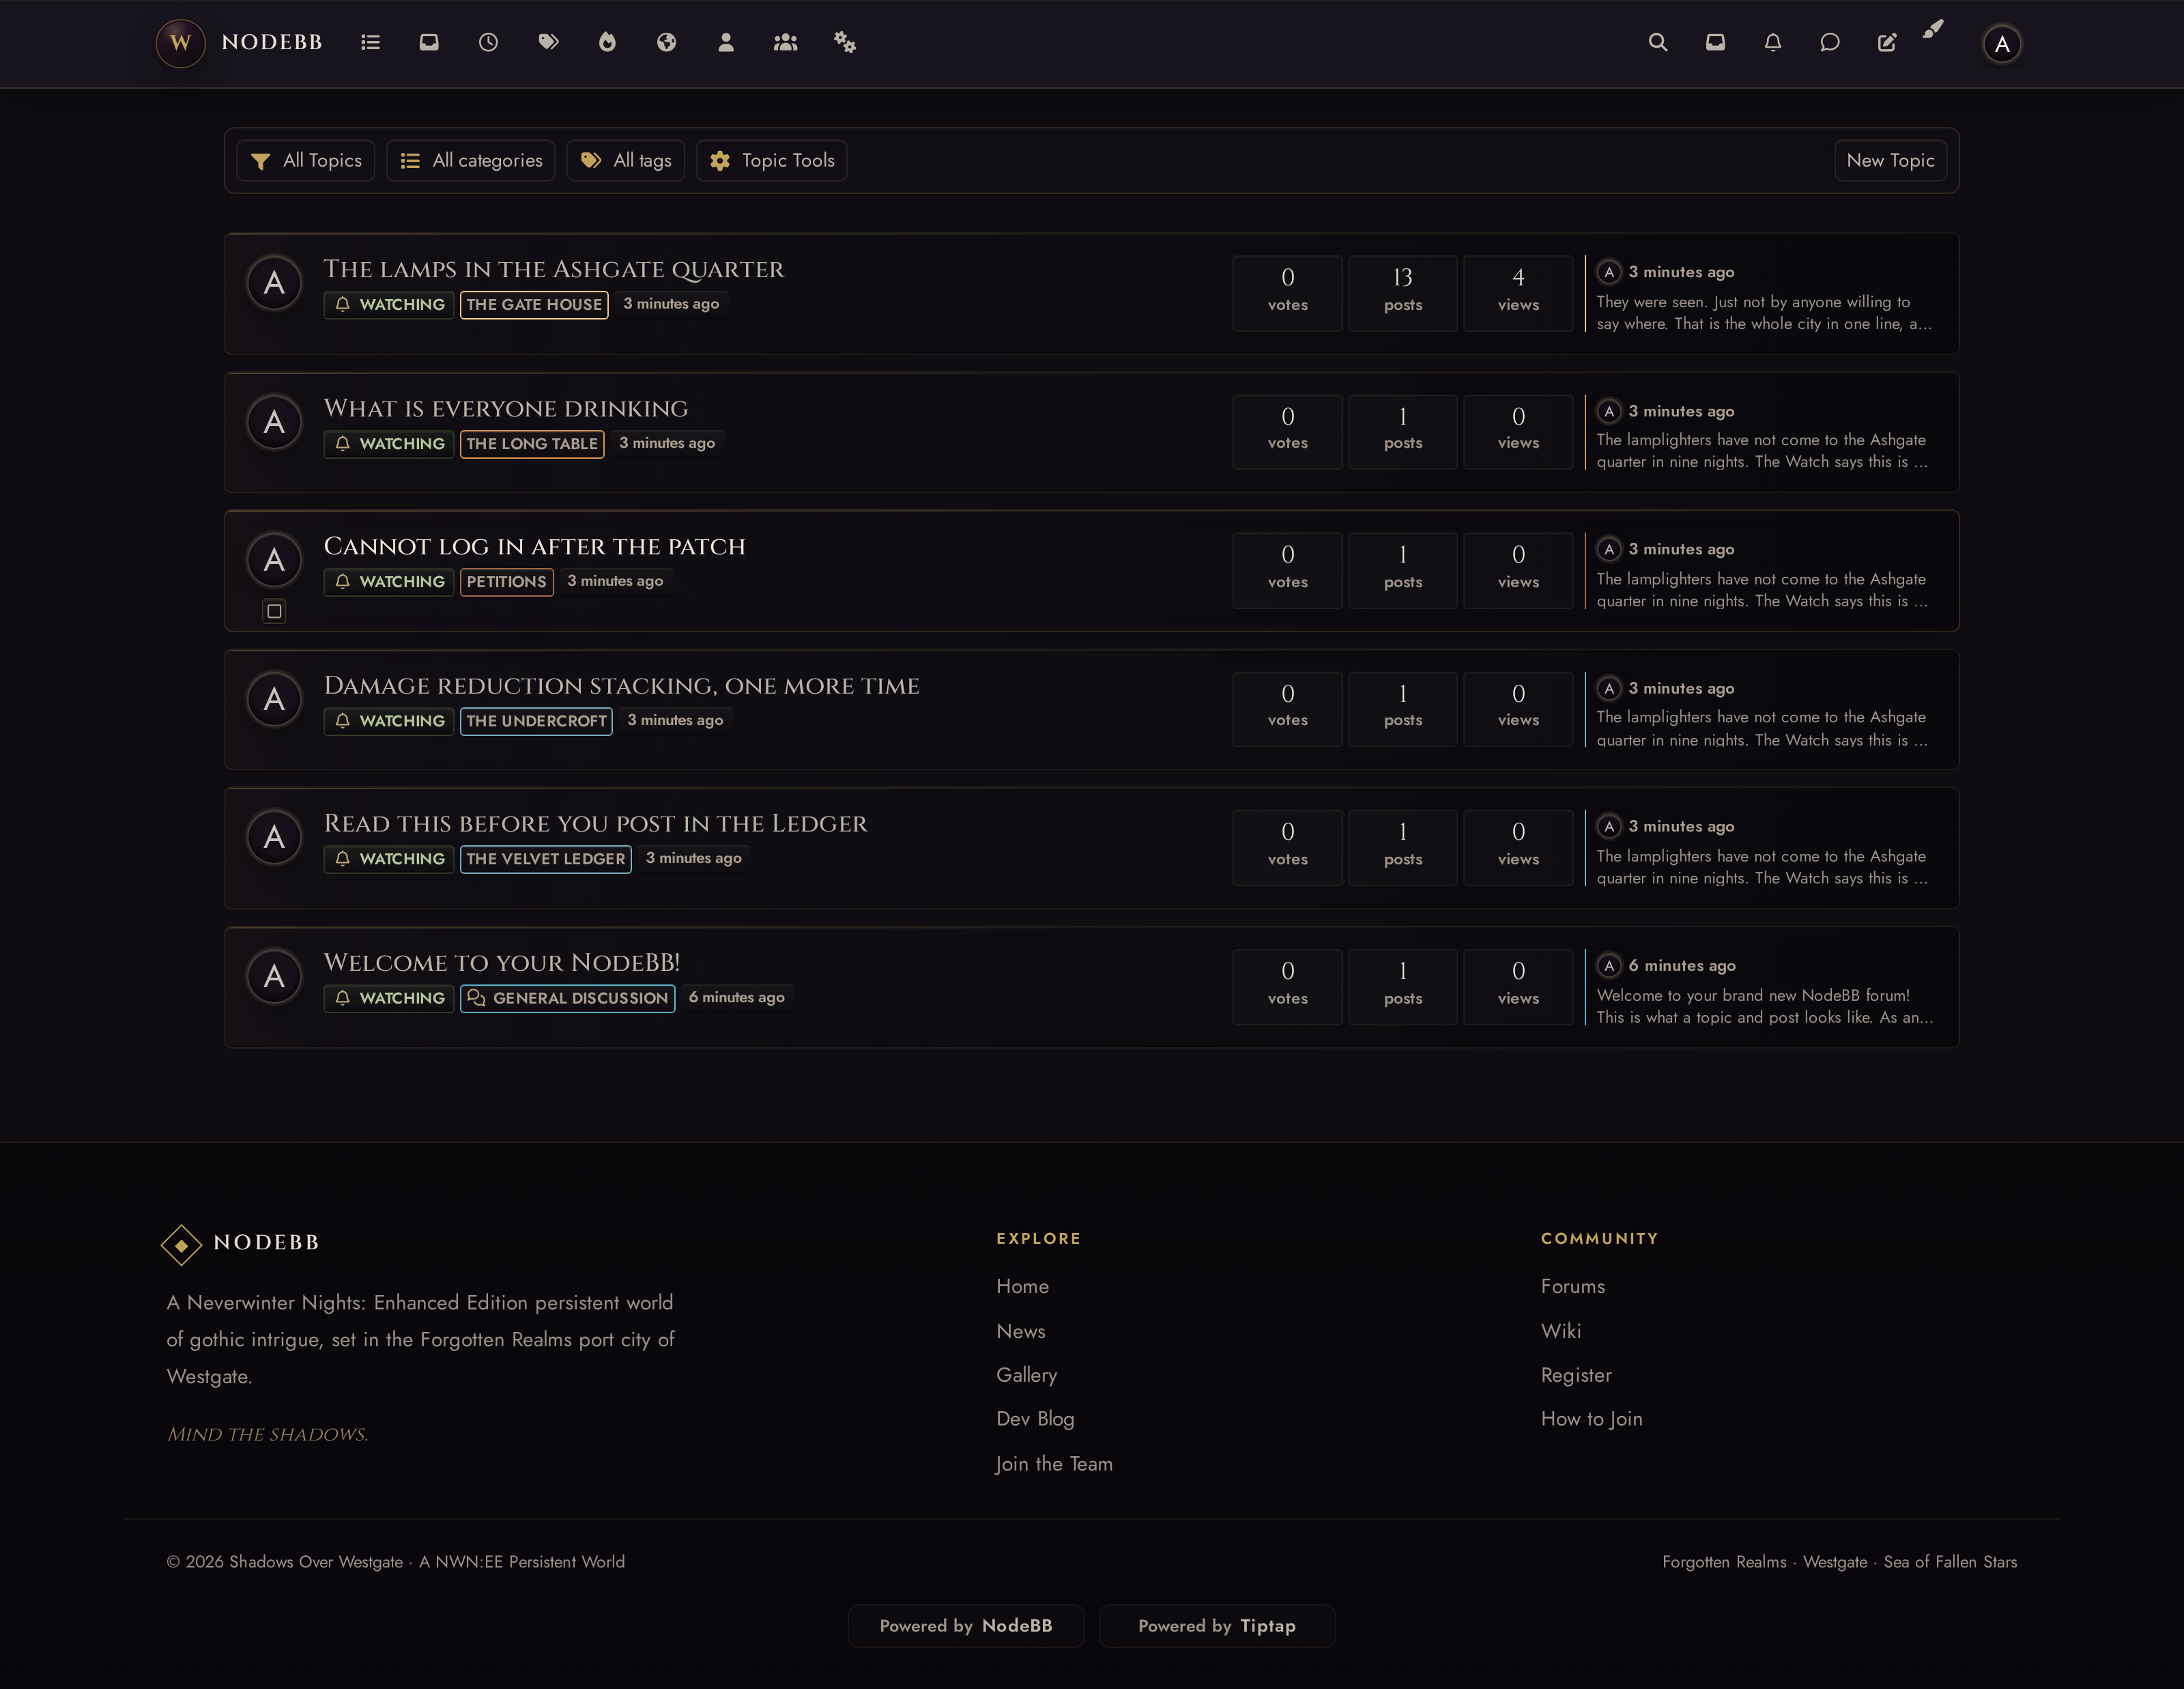Open The Lamps in the Ashgate Quarter topic
Screen dimensions: 2184x1689
click(554, 269)
